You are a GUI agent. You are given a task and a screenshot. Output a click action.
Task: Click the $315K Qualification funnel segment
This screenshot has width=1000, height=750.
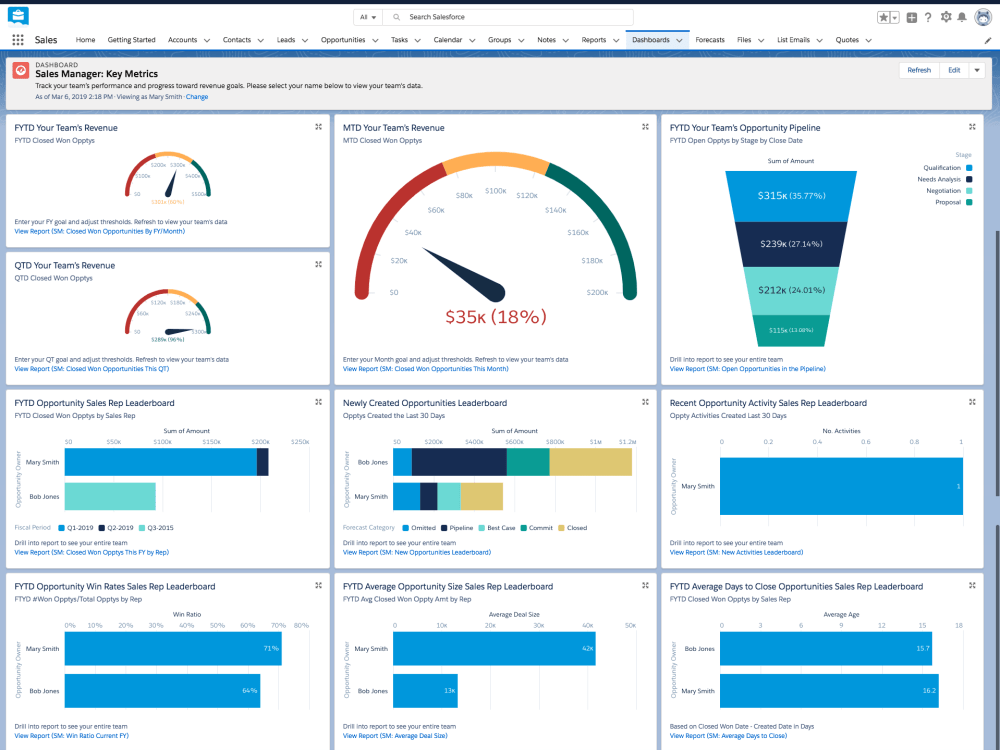click(791, 196)
